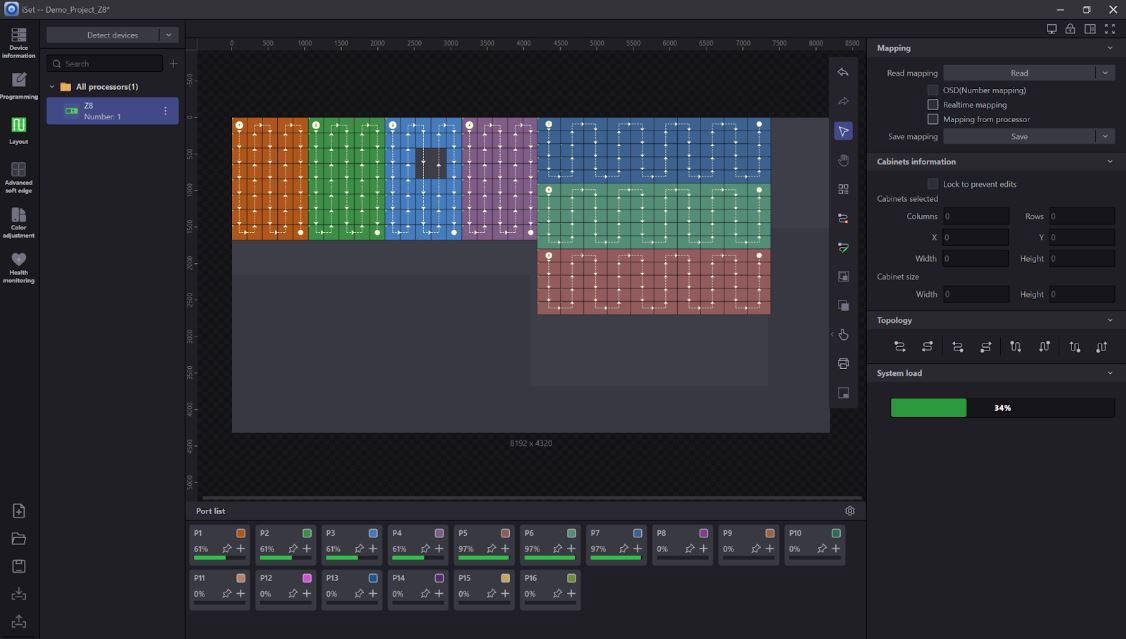Open the Detect devices dropdown arrow

pyautogui.click(x=169, y=35)
